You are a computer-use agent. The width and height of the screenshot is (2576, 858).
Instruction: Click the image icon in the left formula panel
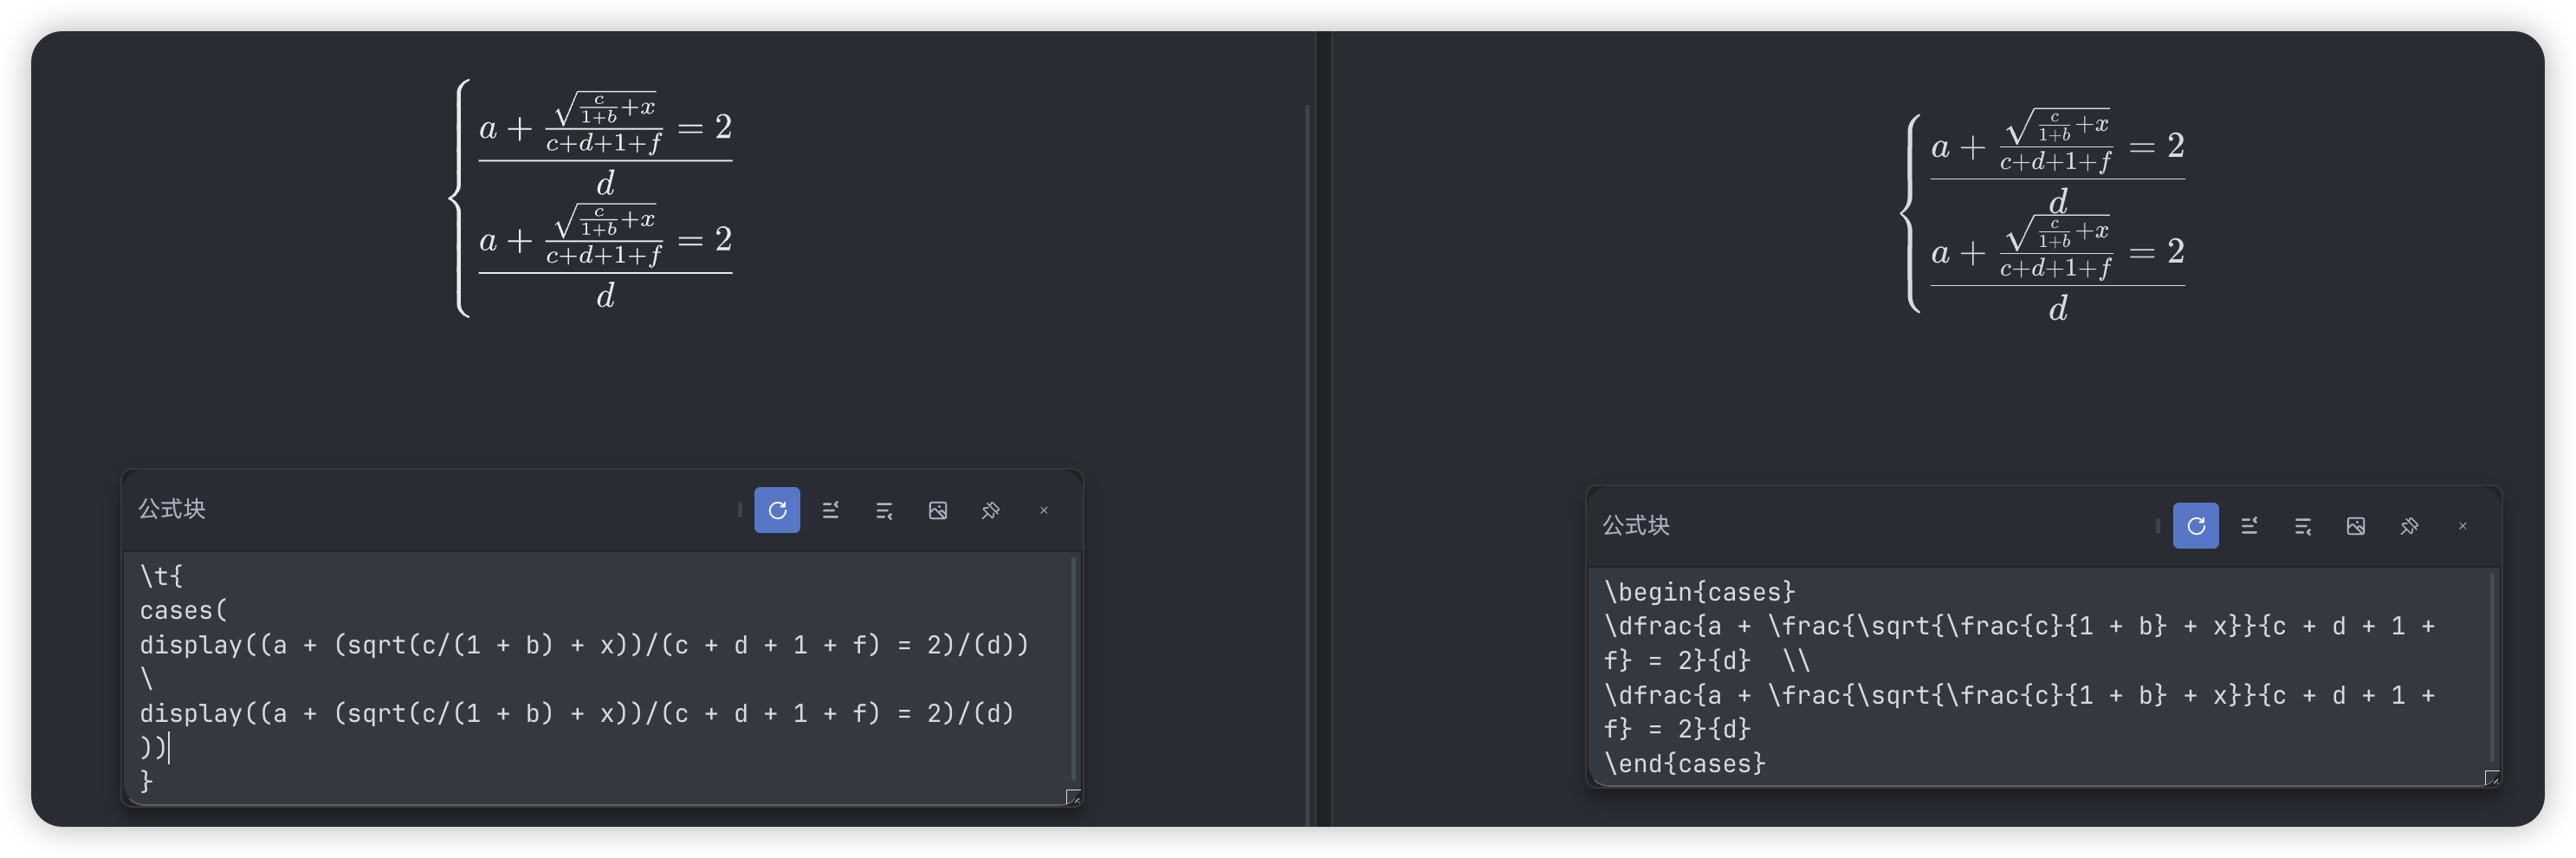pyautogui.click(x=937, y=510)
